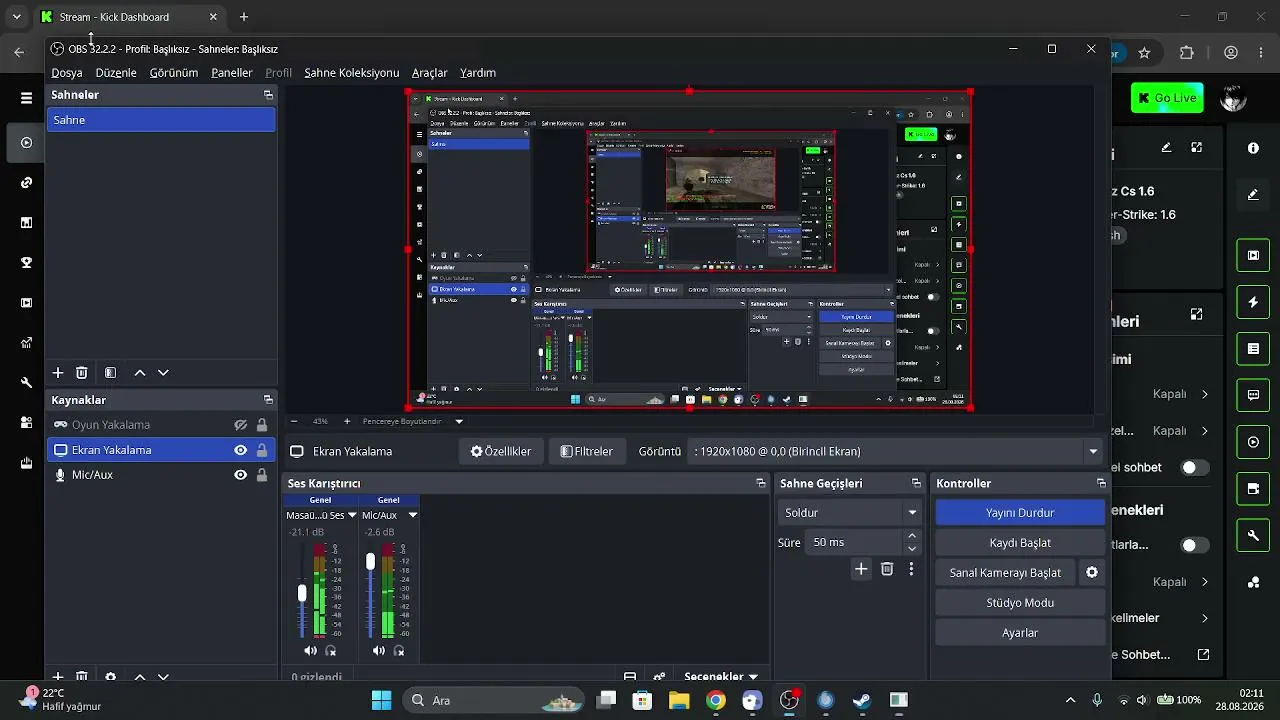Undock the Sahneler panel
The image size is (1280, 720).
pos(268,95)
